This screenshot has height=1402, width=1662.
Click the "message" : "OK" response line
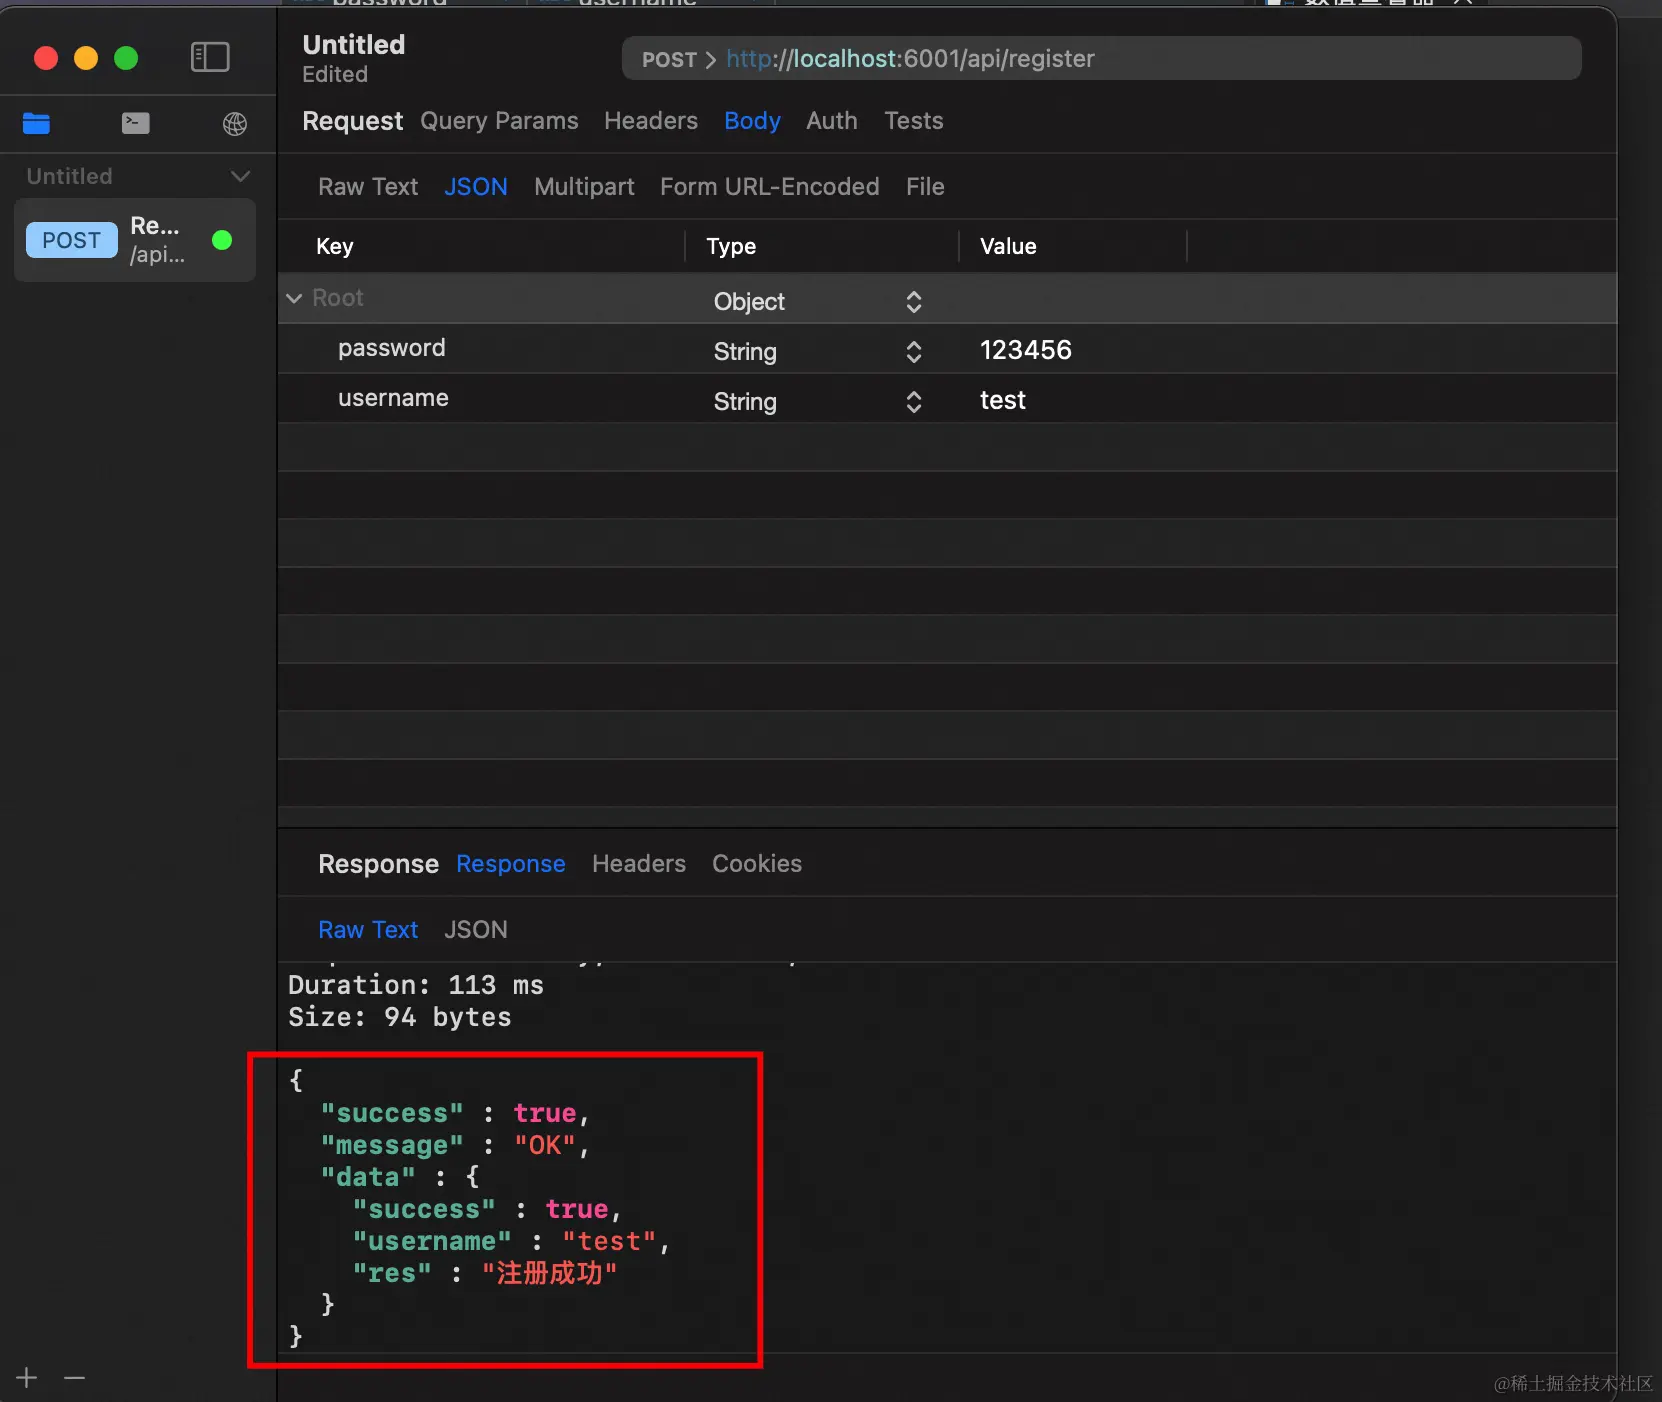point(455,1145)
